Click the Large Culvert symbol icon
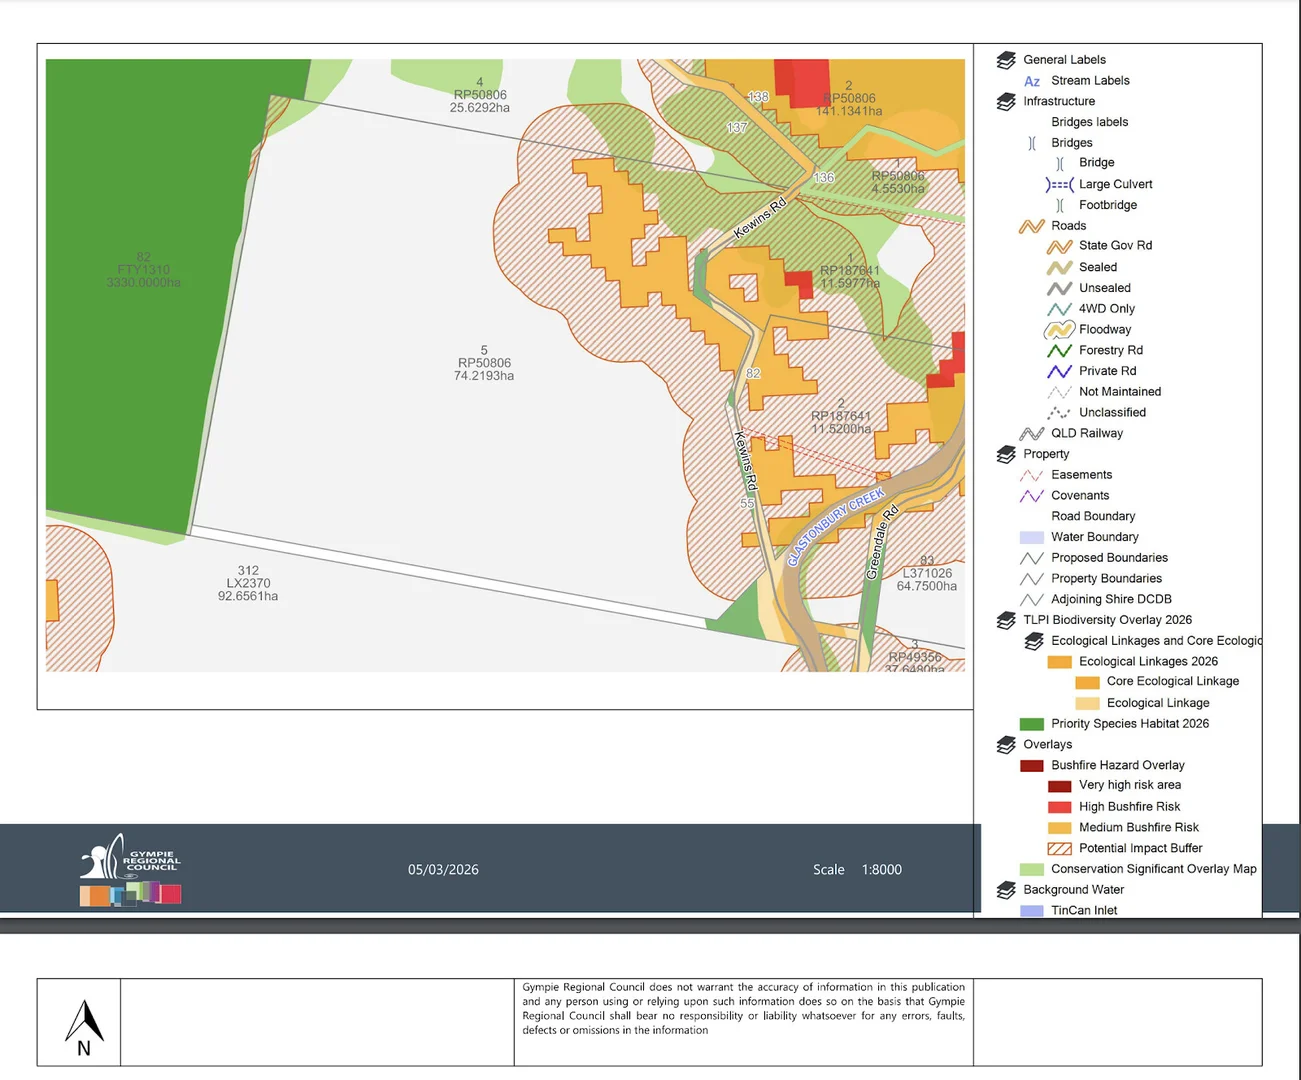This screenshot has height=1080, width=1301. pos(1060,185)
